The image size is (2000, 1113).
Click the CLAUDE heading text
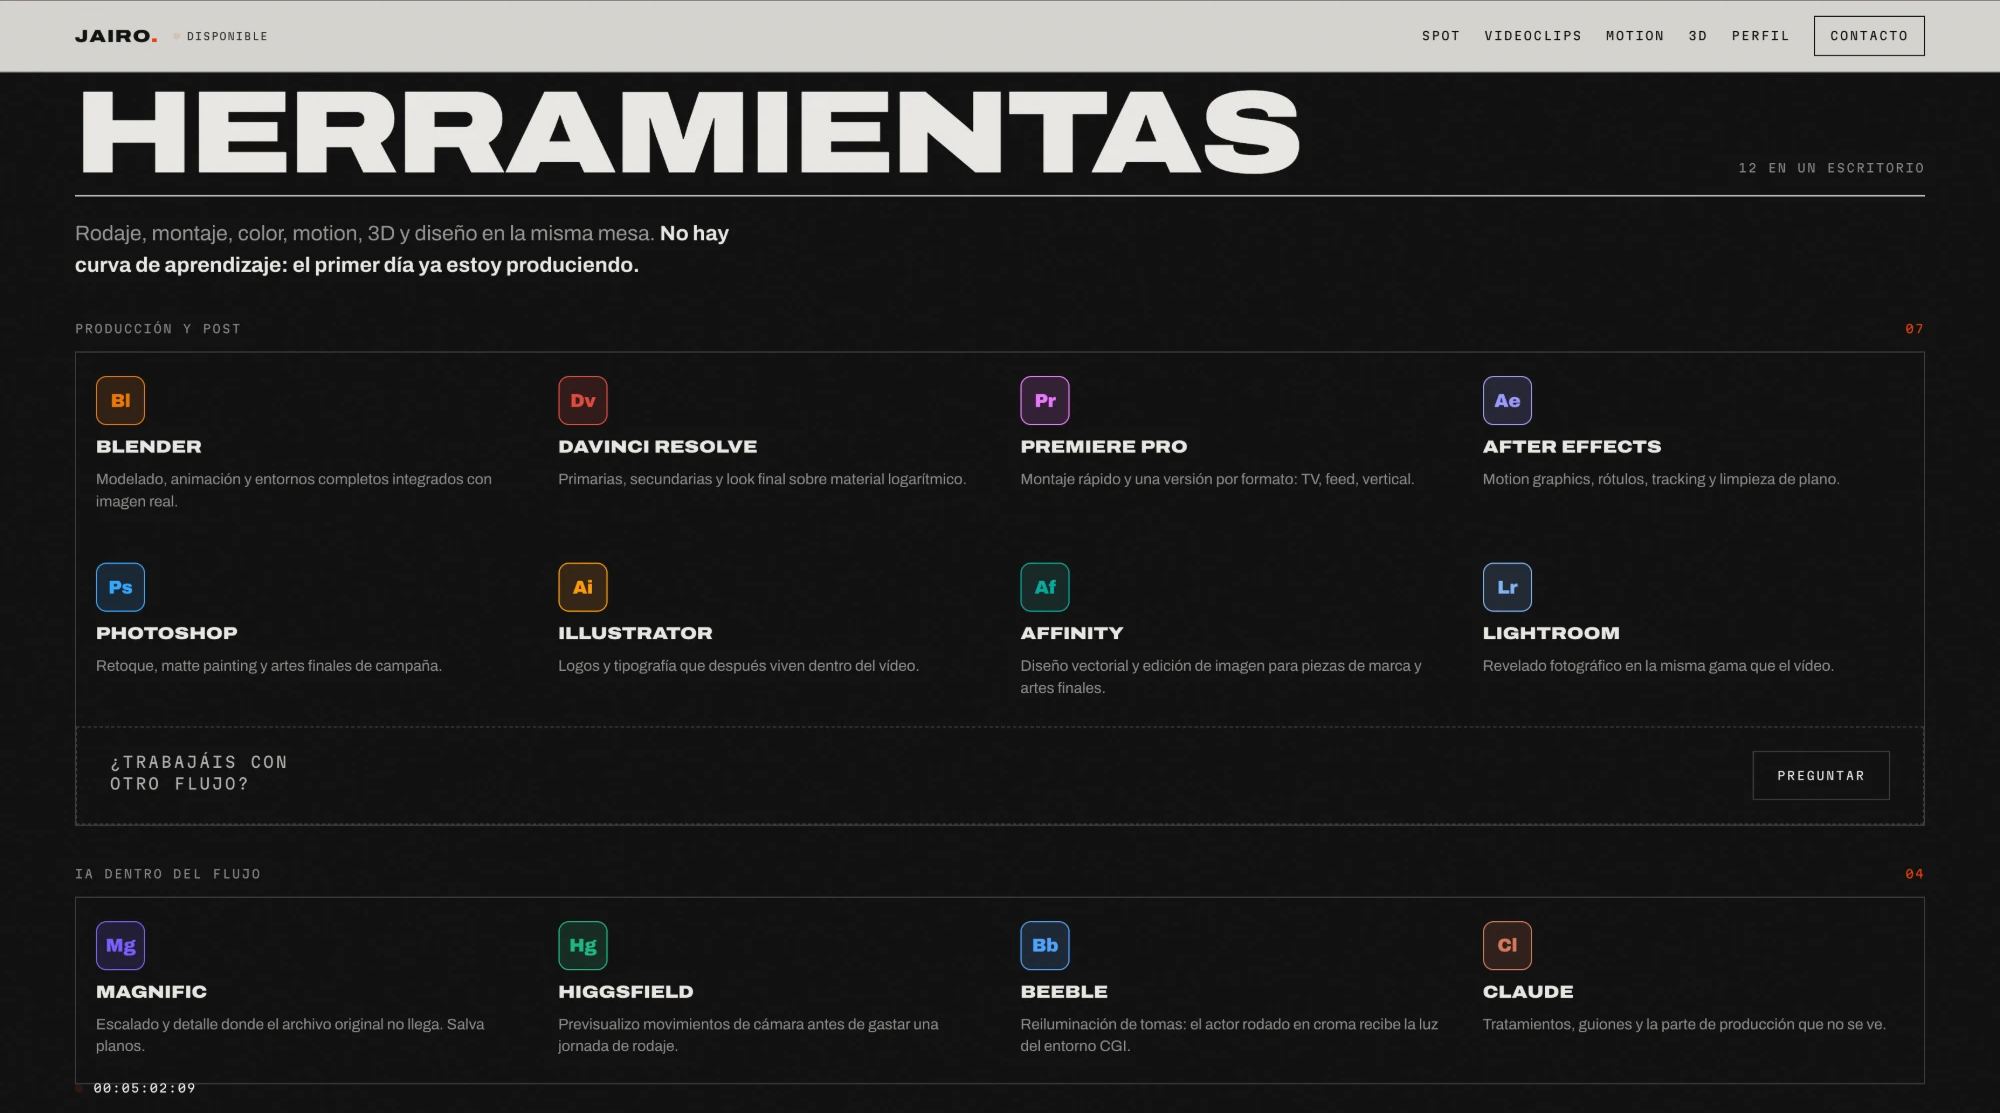1528,991
